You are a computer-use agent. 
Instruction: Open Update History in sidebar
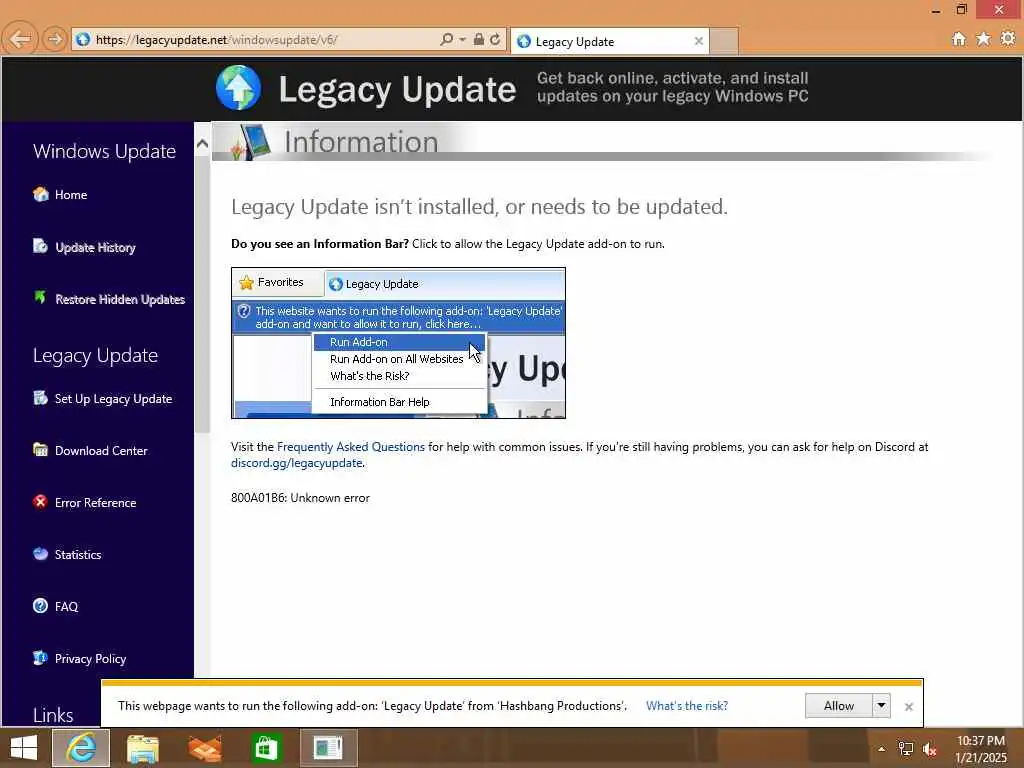tap(95, 248)
